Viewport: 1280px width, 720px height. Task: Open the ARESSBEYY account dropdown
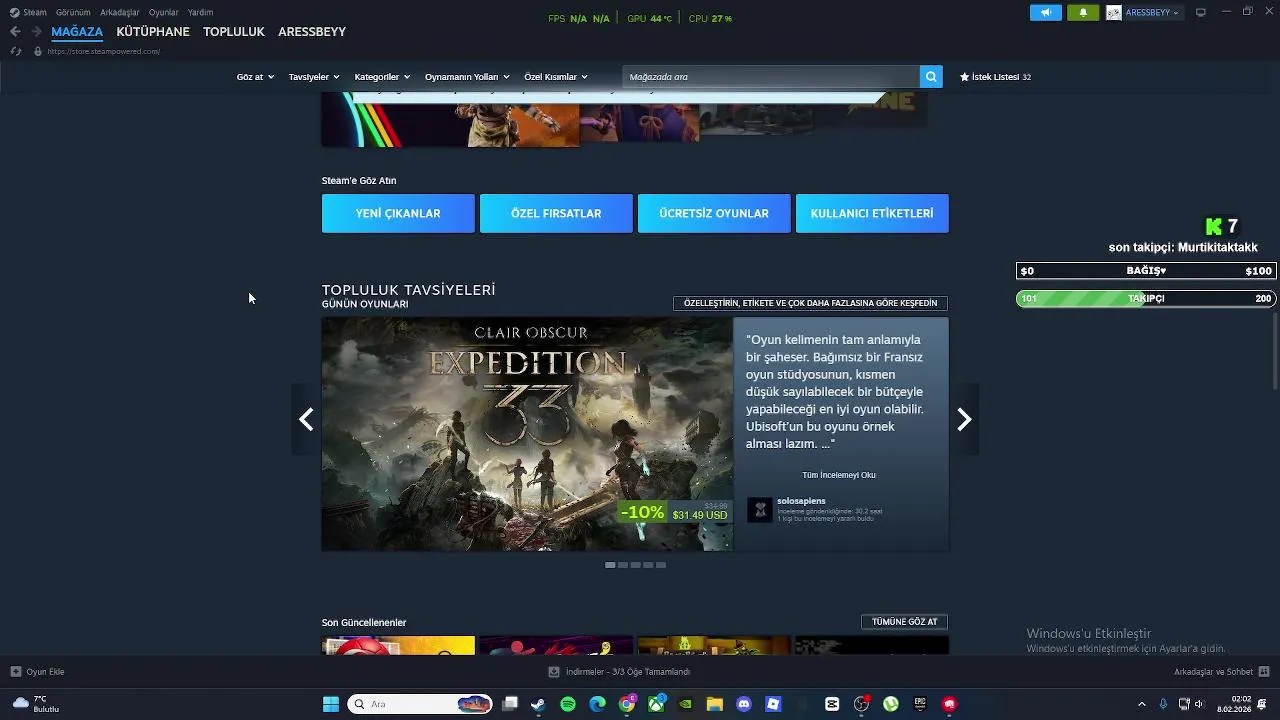click(x=1153, y=13)
